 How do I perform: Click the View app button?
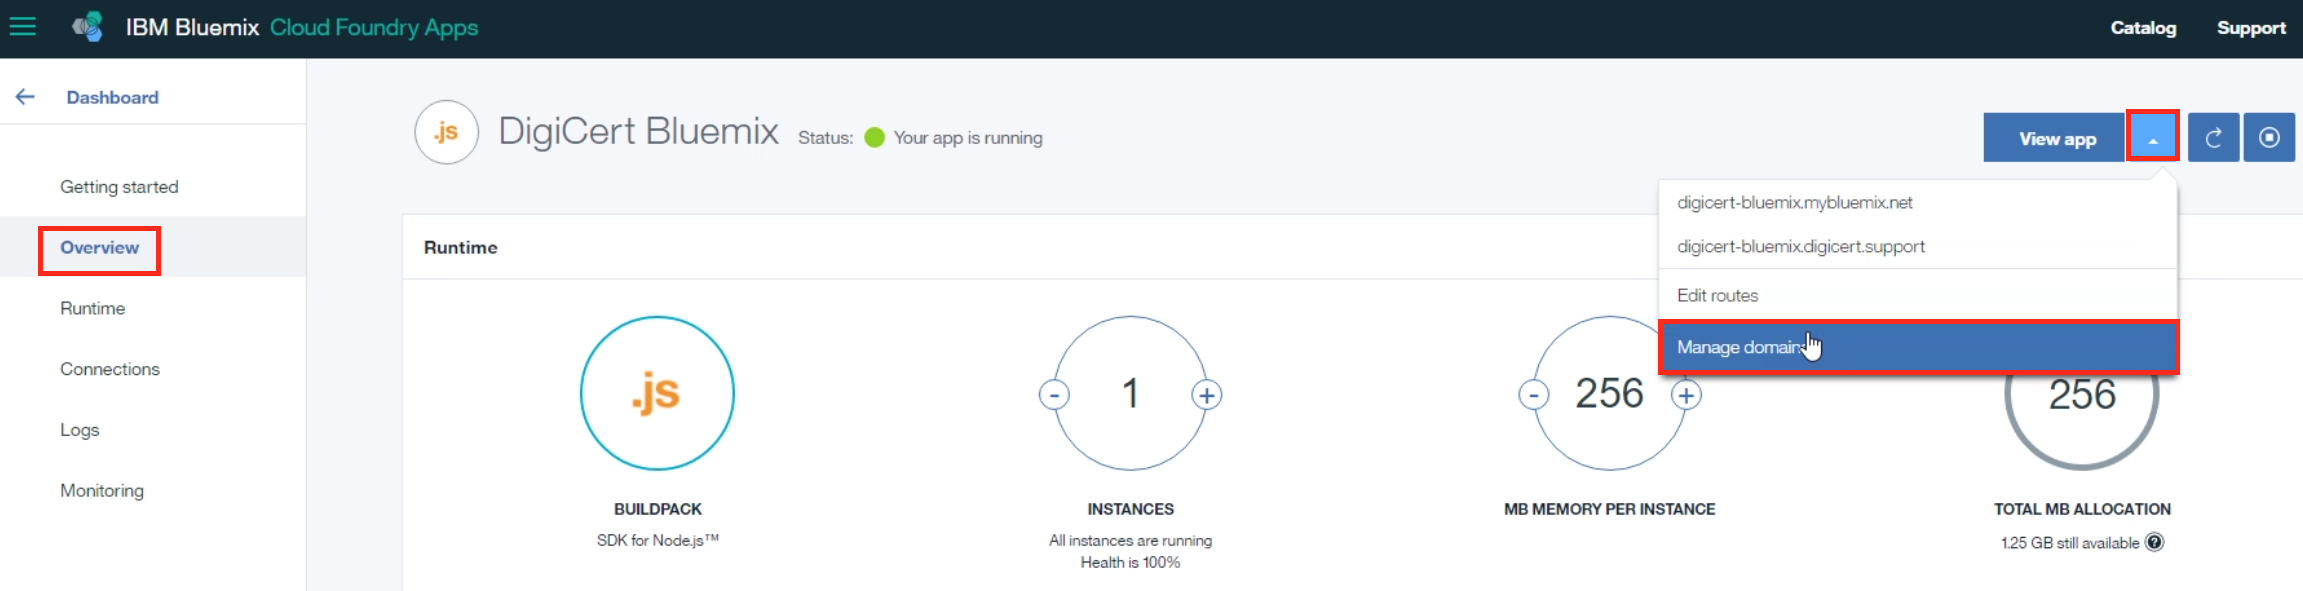click(2056, 138)
